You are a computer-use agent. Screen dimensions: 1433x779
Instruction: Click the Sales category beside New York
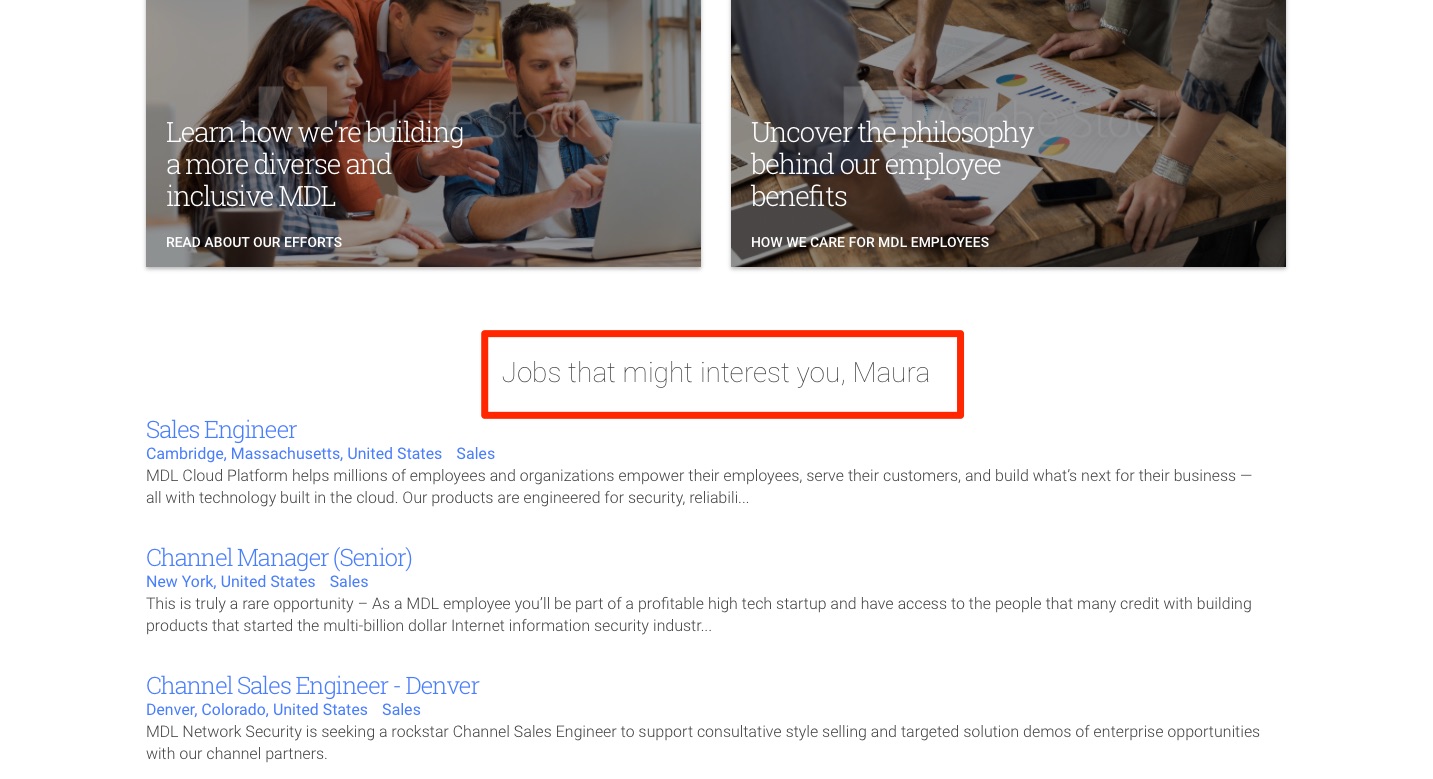(x=349, y=582)
